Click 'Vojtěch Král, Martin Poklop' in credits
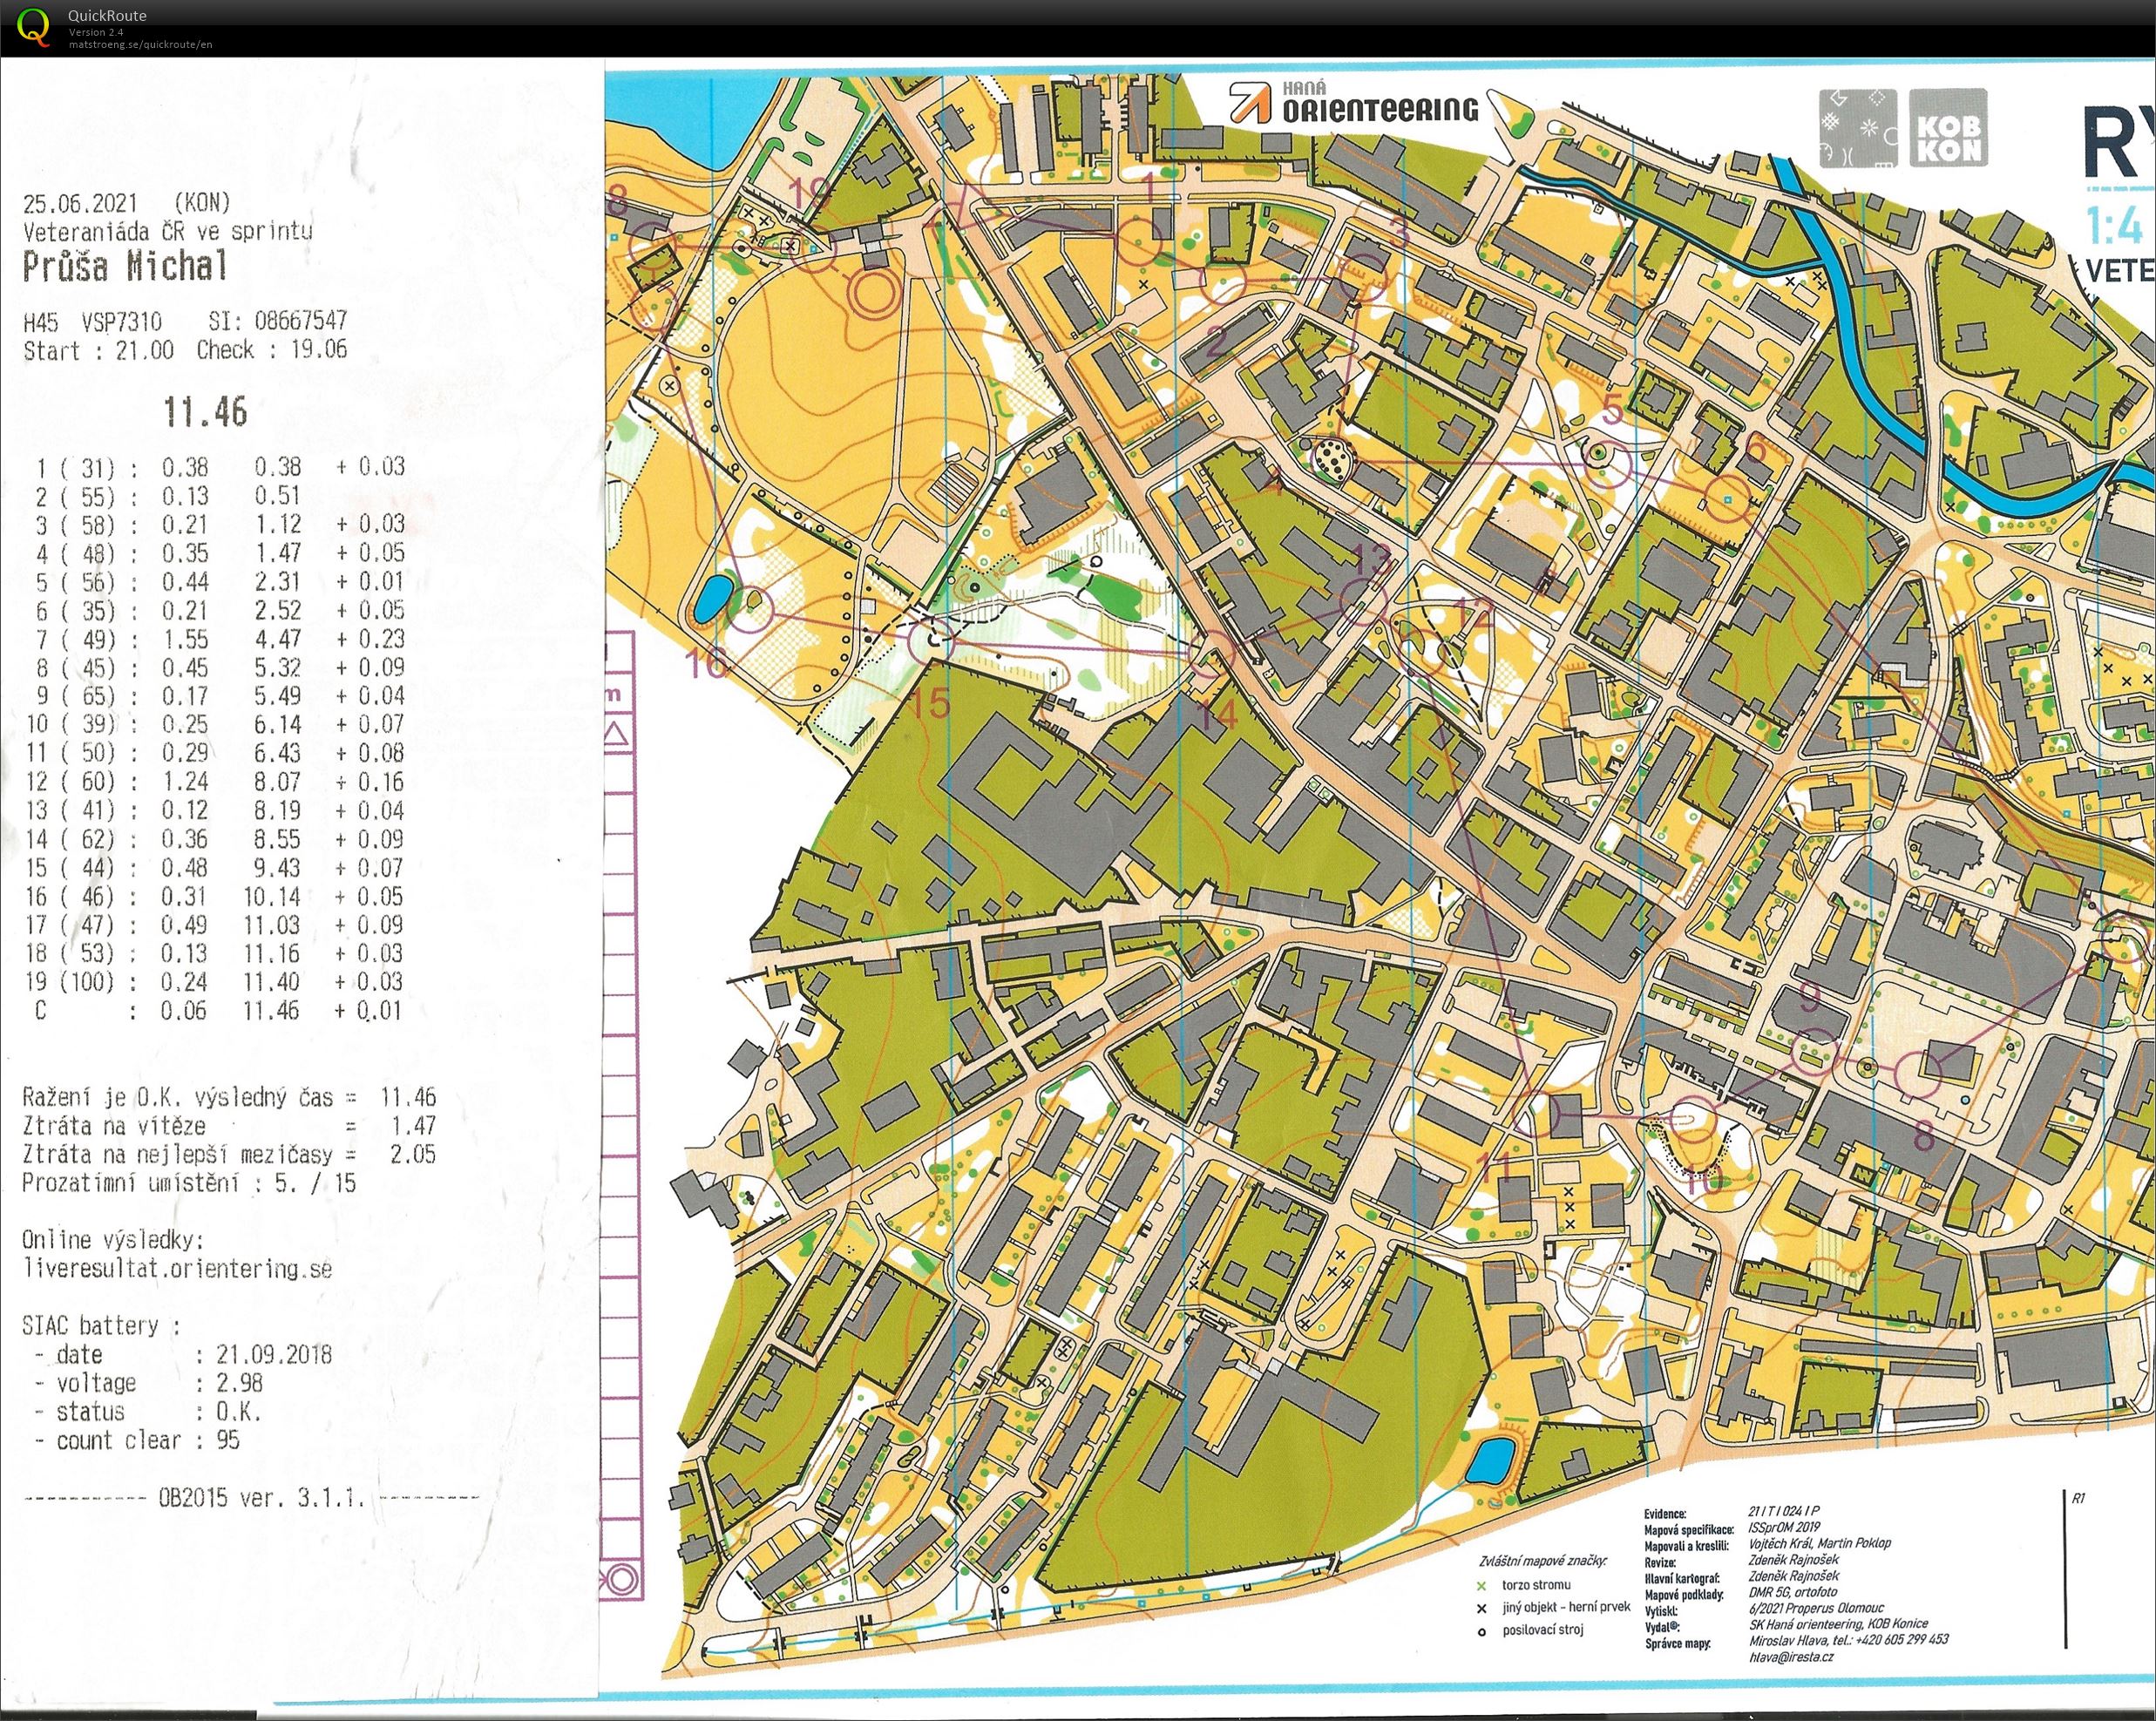Viewport: 2156px width, 1721px height. pyautogui.click(x=1819, y=1544)
